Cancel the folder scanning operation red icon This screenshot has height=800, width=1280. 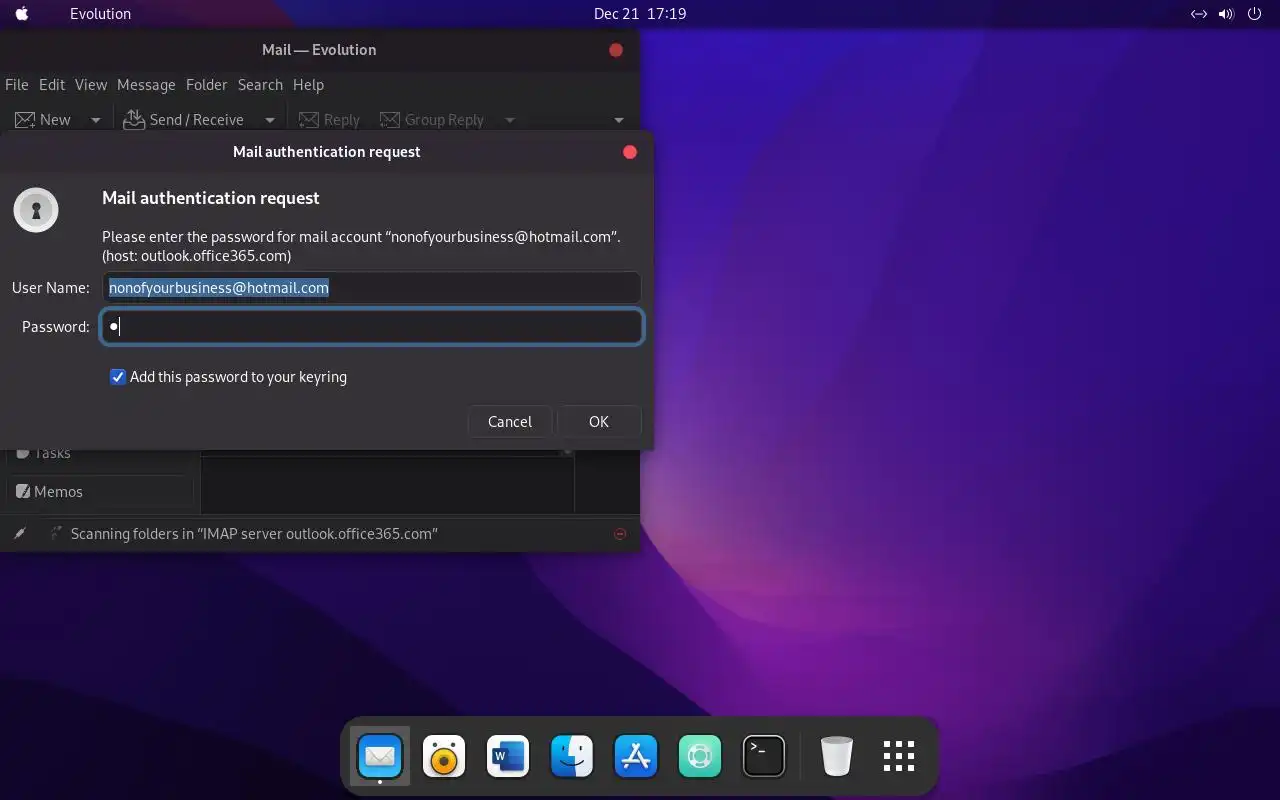pyautogui.click(x=620, y=534)
